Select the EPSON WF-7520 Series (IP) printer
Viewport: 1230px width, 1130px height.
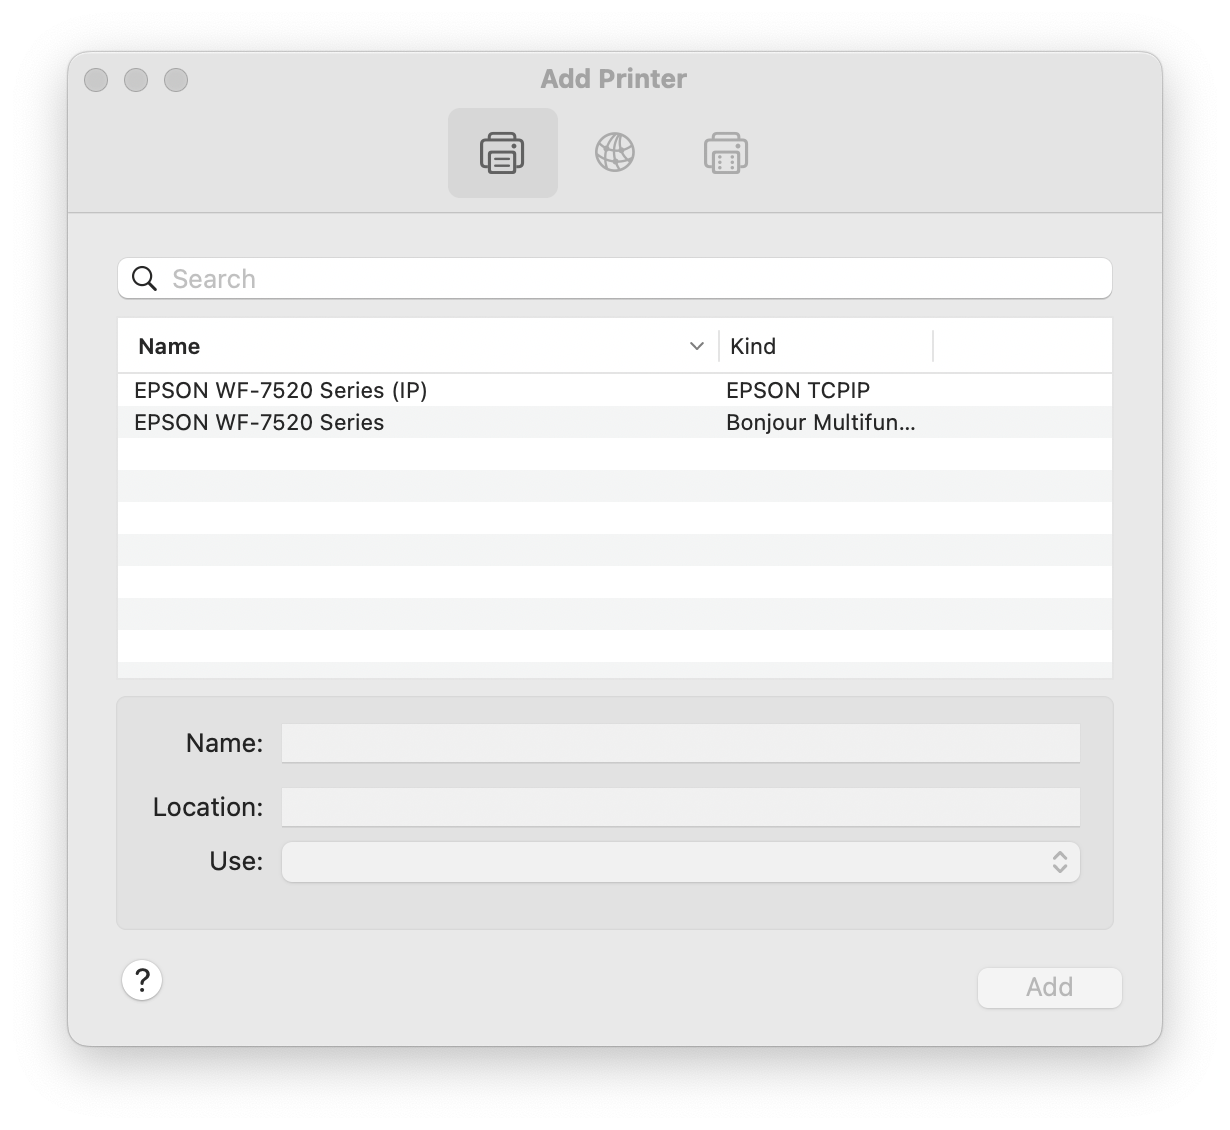[x=280, y=390]
